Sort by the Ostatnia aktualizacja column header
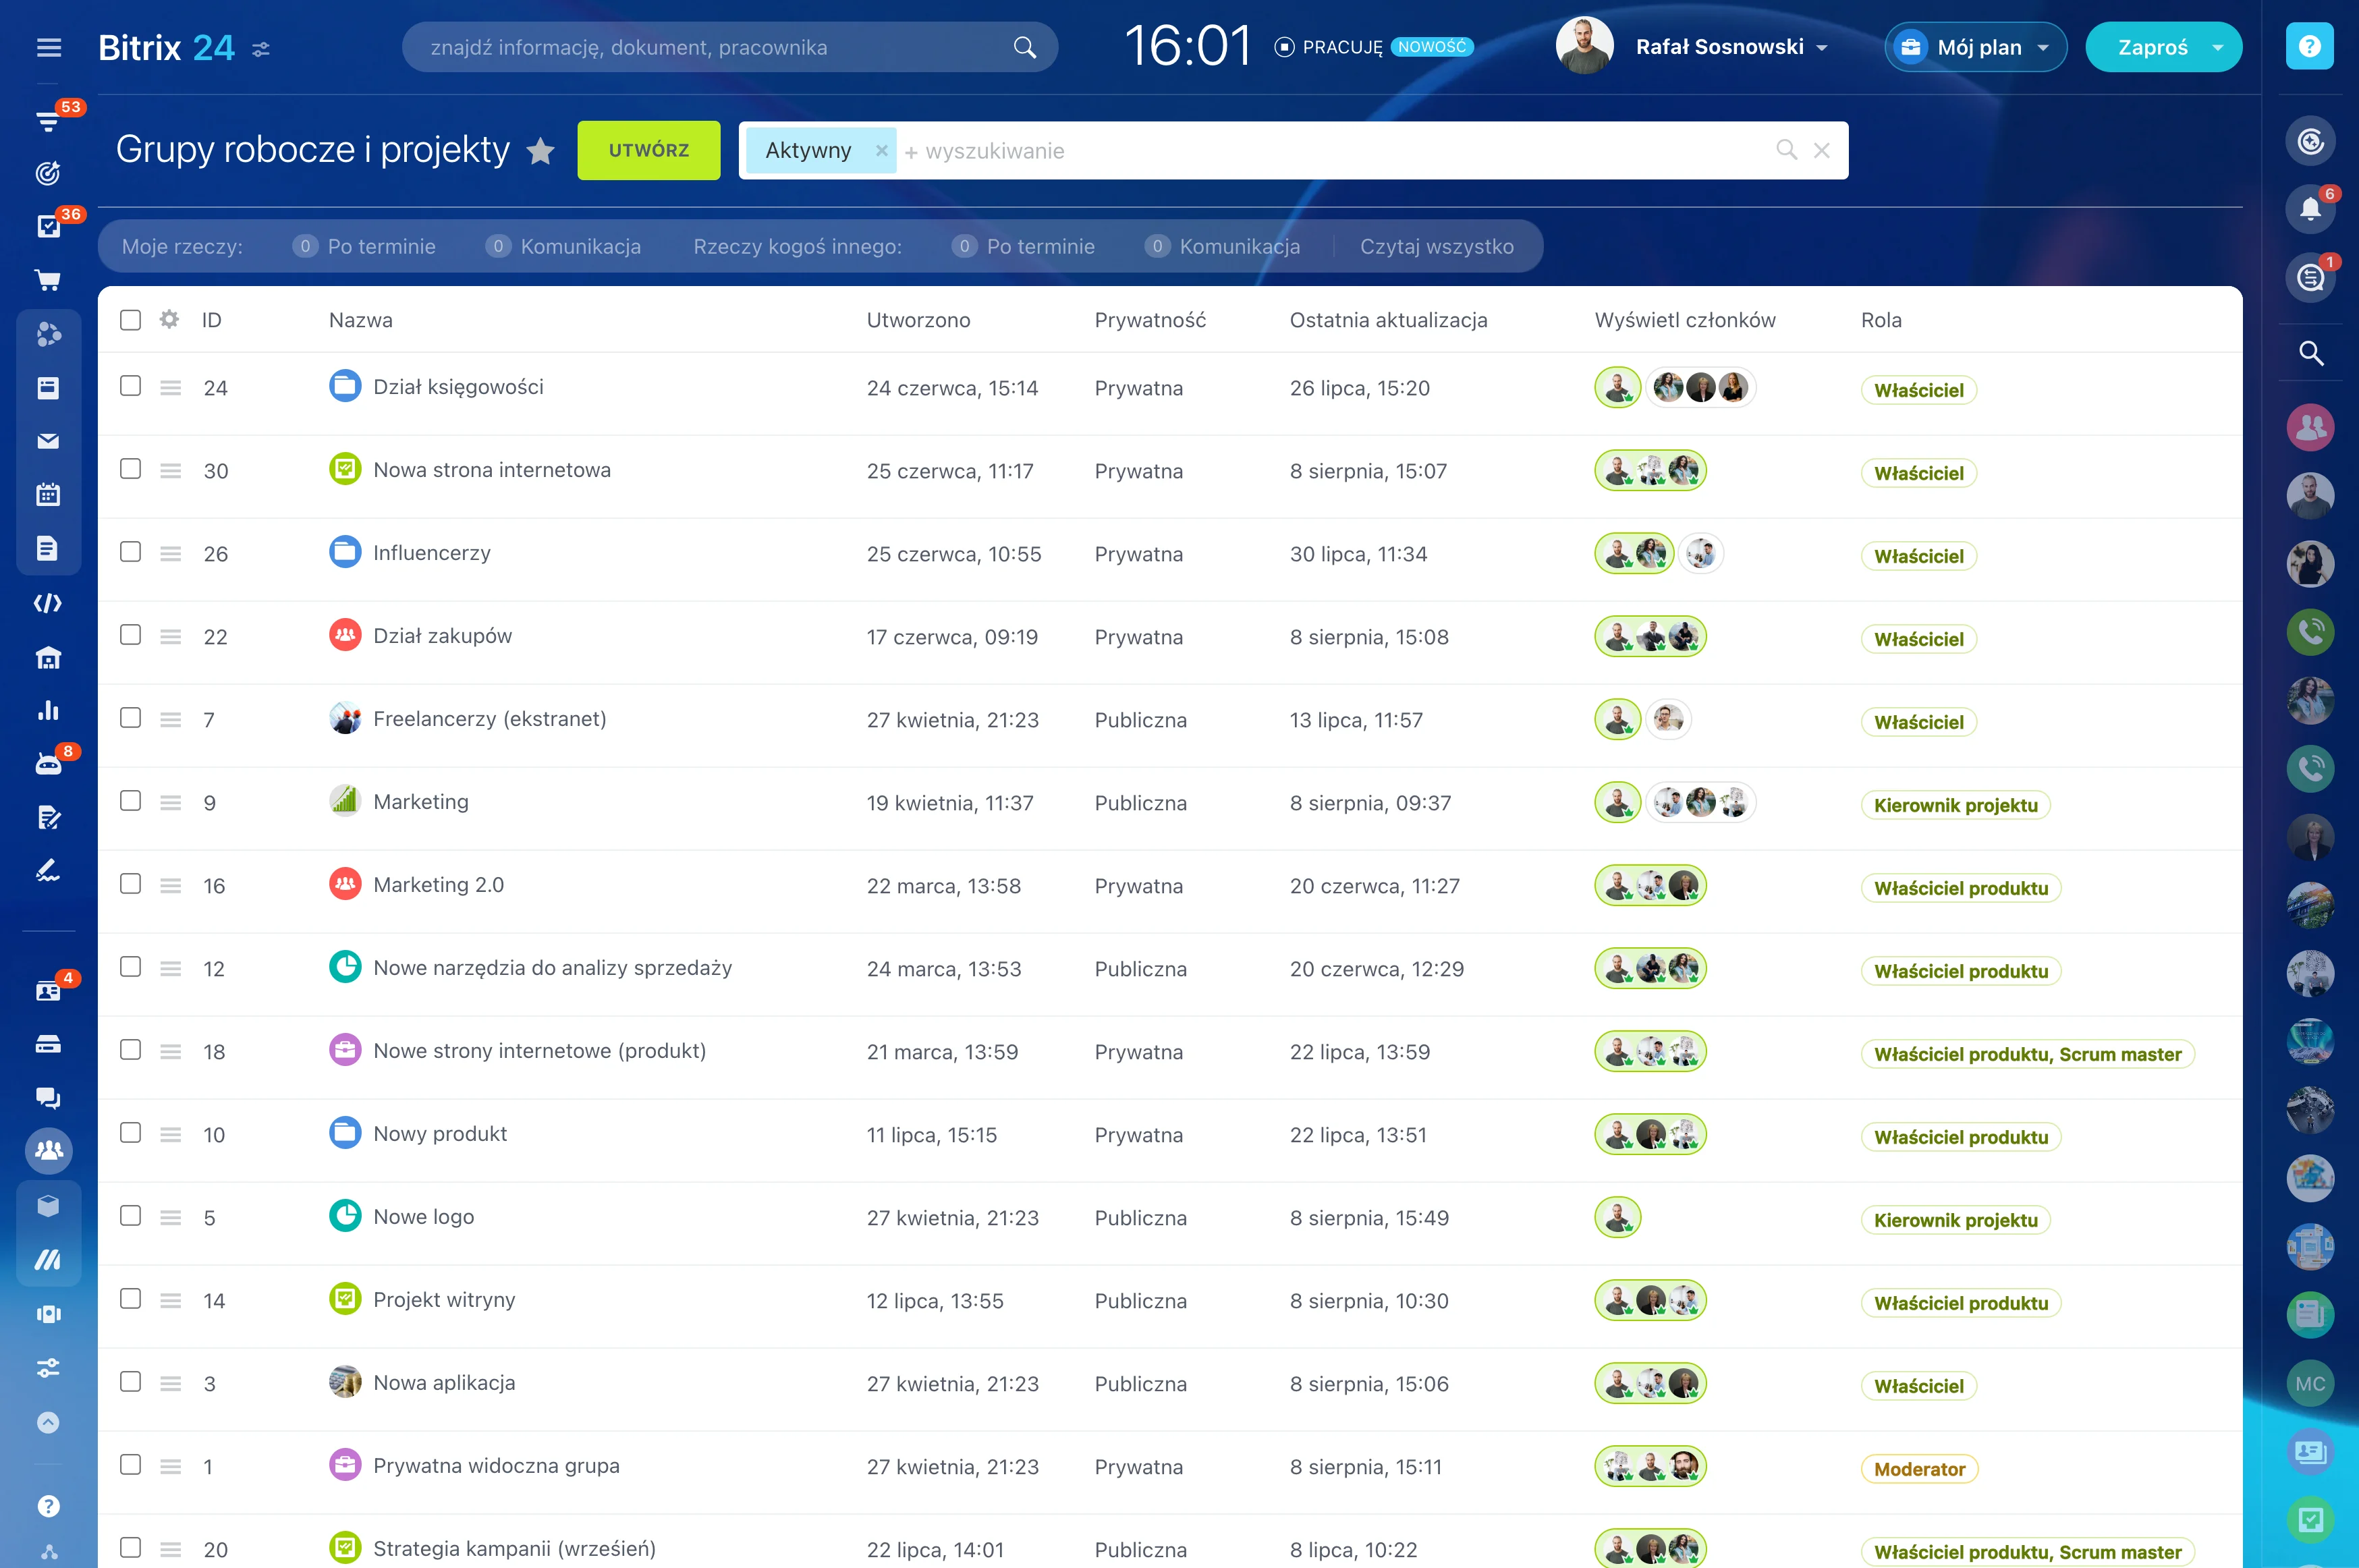Screen dimensions: 2359x1568 [x=1388, y=320]
